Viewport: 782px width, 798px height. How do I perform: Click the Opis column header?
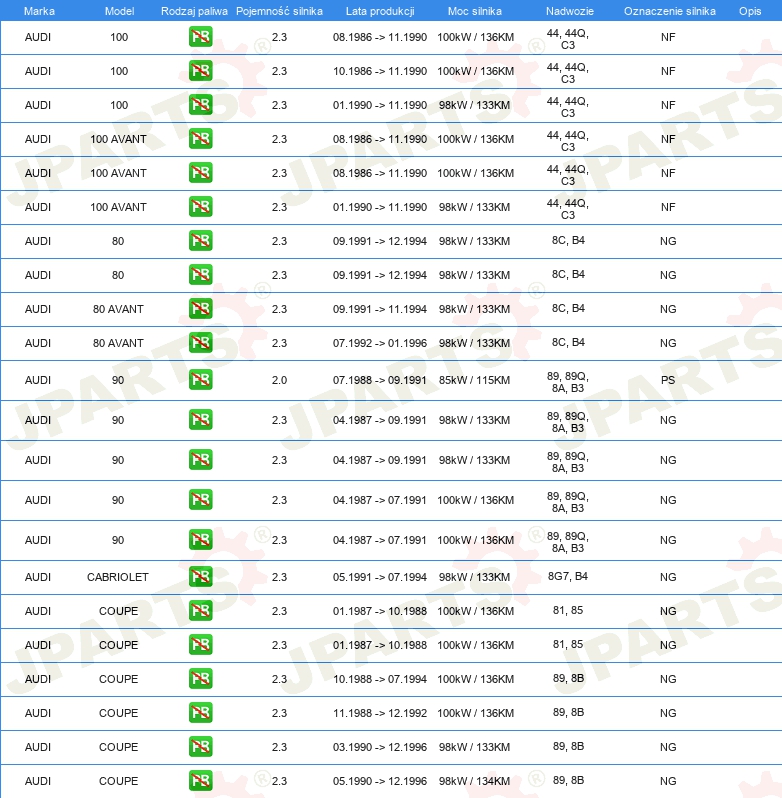pos(750,11)
